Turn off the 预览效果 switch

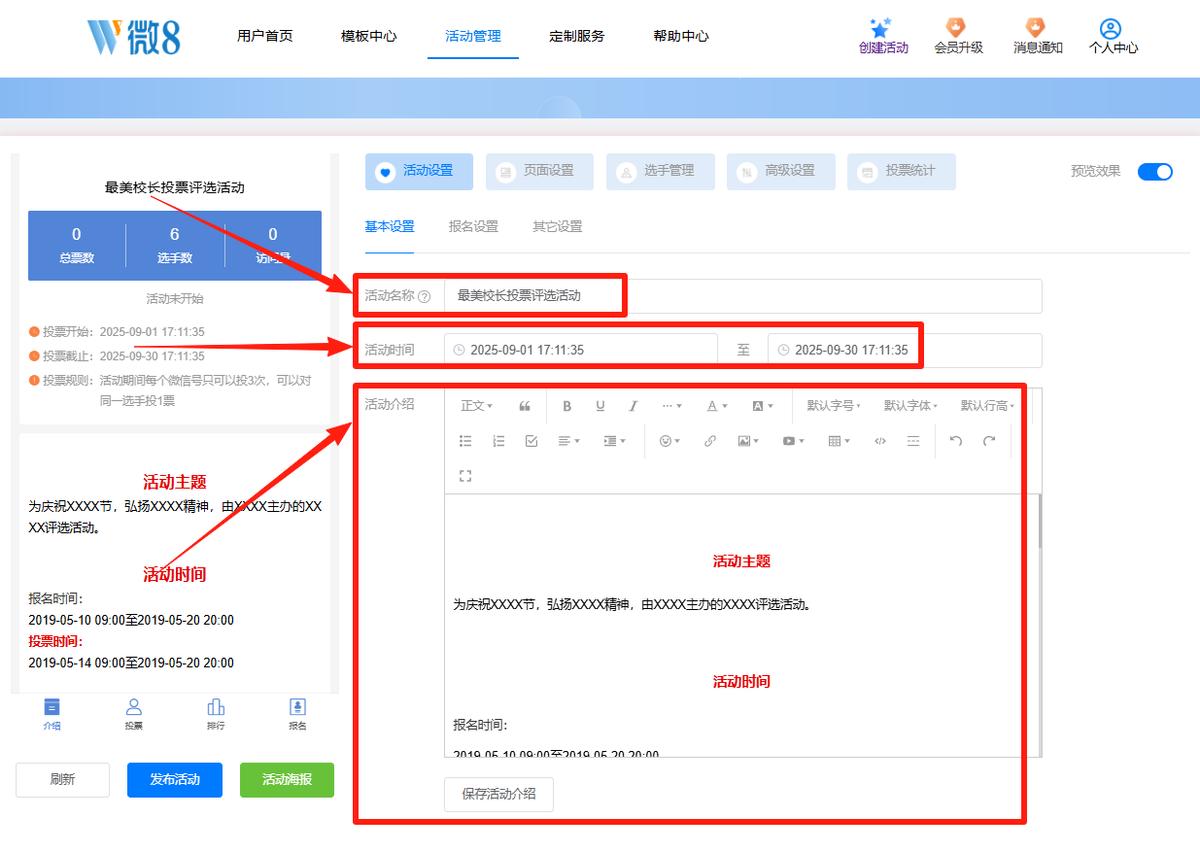1155,171
